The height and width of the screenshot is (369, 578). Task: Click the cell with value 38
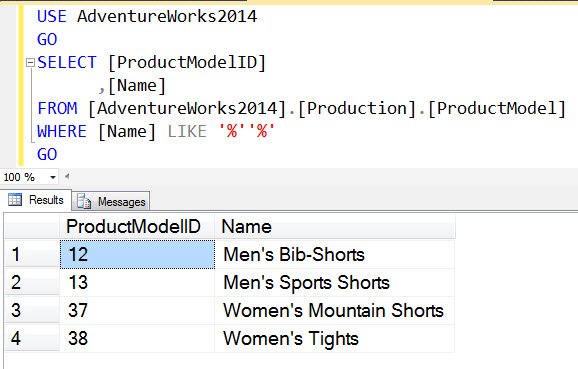[x=137, y=338]
